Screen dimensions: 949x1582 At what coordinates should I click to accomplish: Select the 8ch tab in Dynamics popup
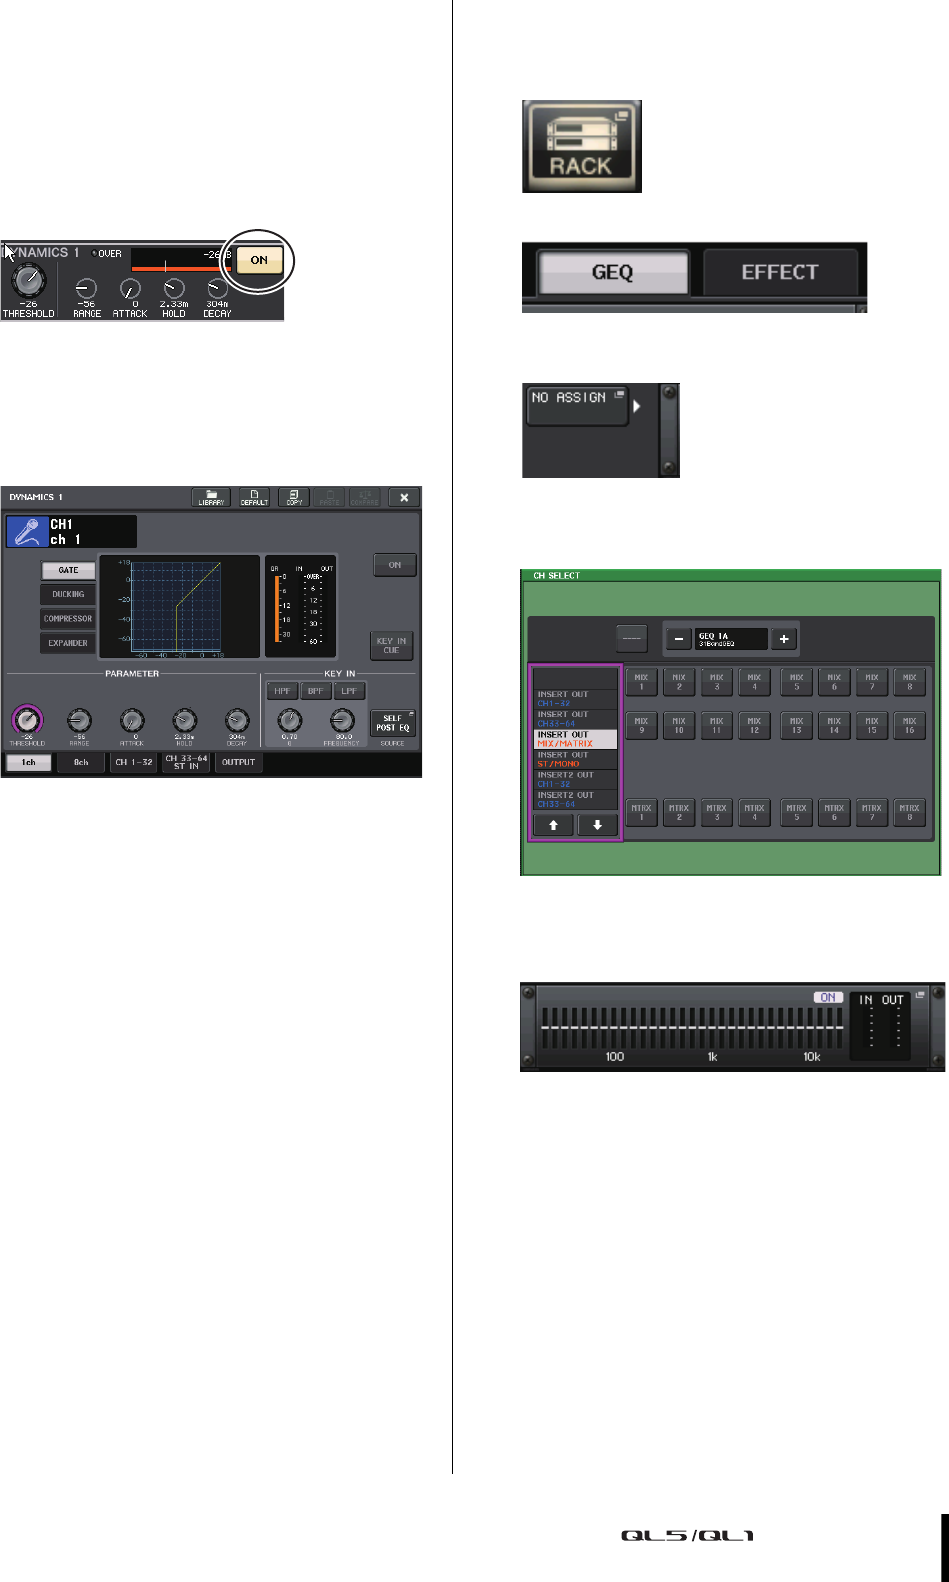pos(81,762)
